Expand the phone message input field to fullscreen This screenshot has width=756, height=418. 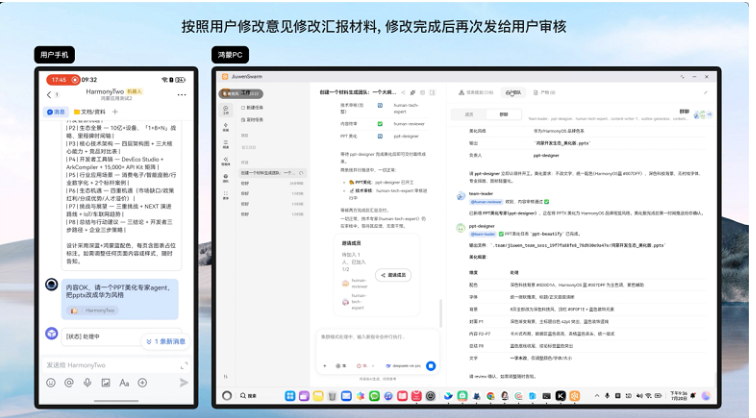point(184,365)
